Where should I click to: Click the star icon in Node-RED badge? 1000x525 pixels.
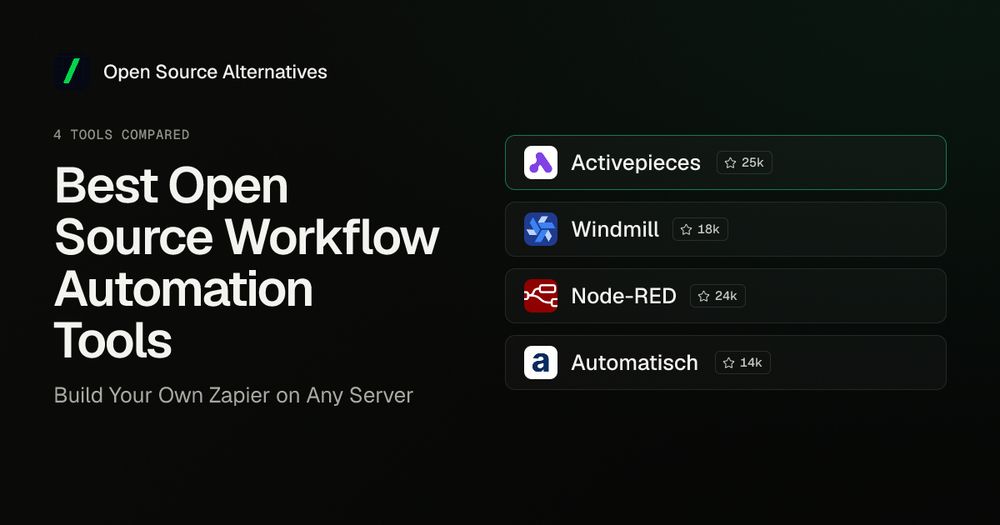[x=703, y=296]
